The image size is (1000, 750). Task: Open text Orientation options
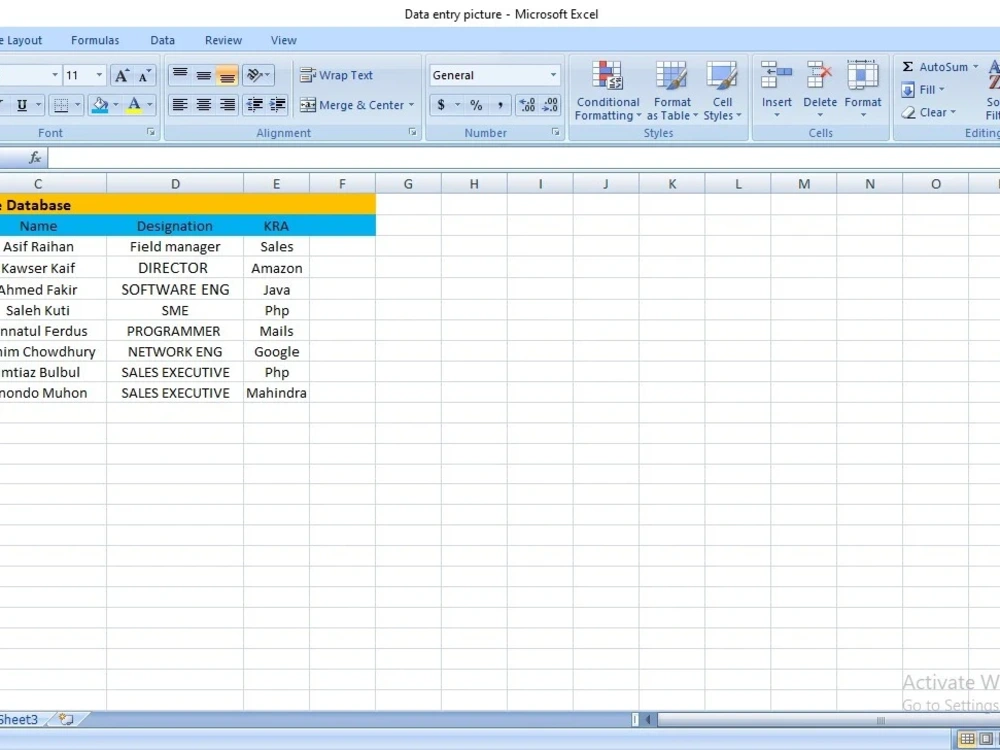point(258,75)
